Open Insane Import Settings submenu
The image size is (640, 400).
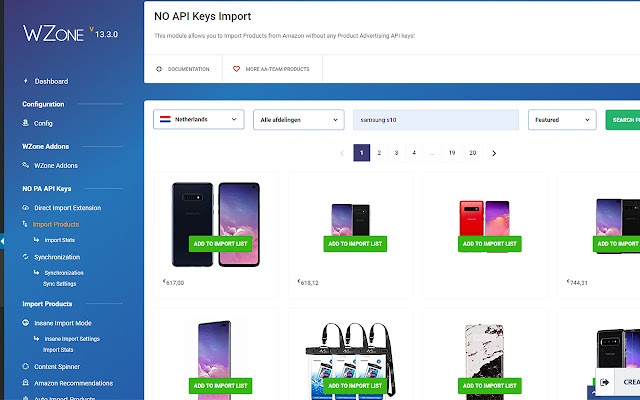[72, 339]
